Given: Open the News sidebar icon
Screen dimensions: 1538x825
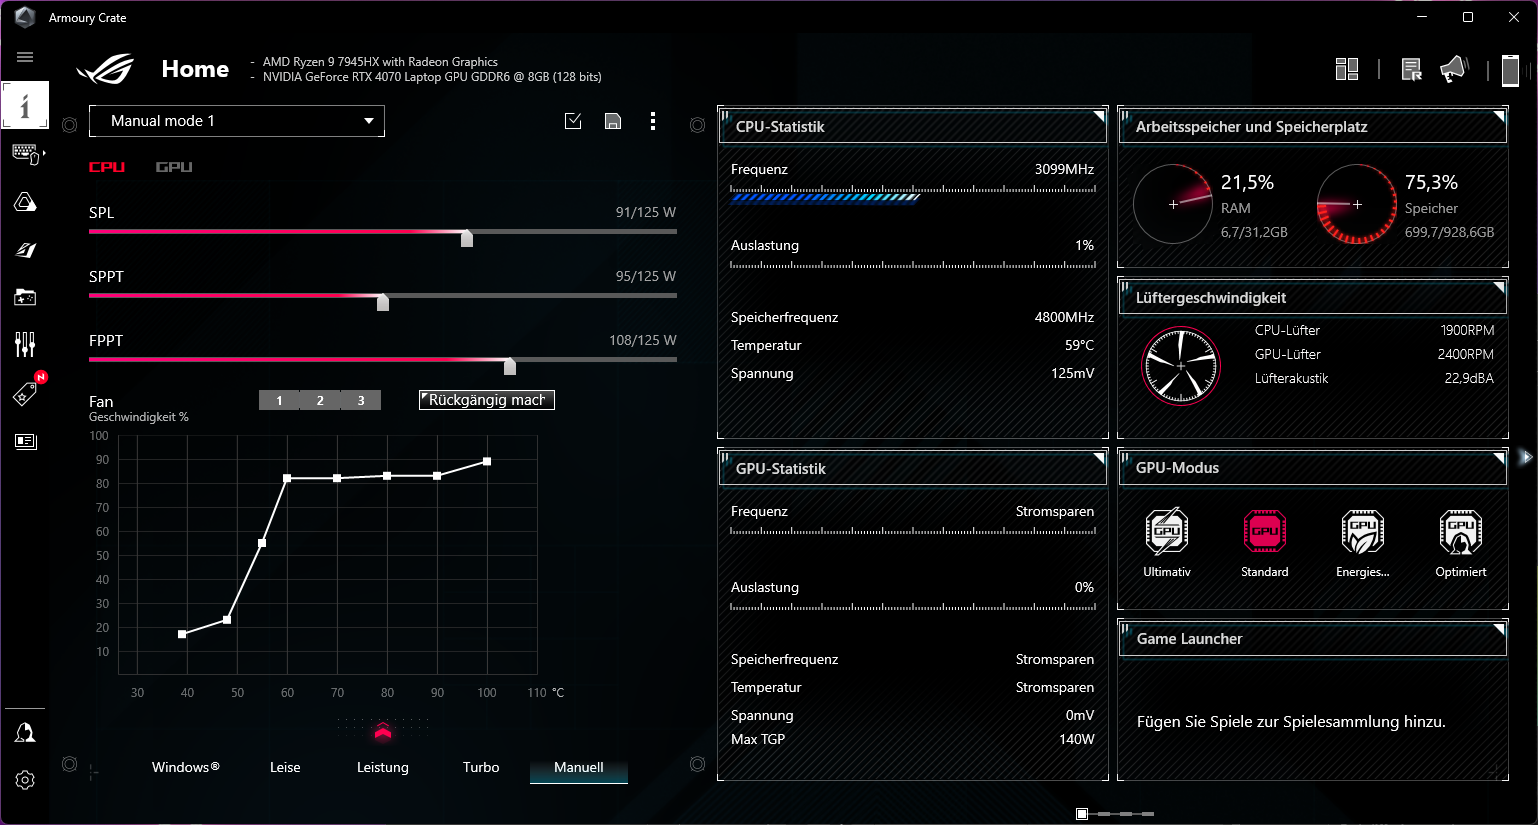Looking at the screenshot, I should pos(25,441).
